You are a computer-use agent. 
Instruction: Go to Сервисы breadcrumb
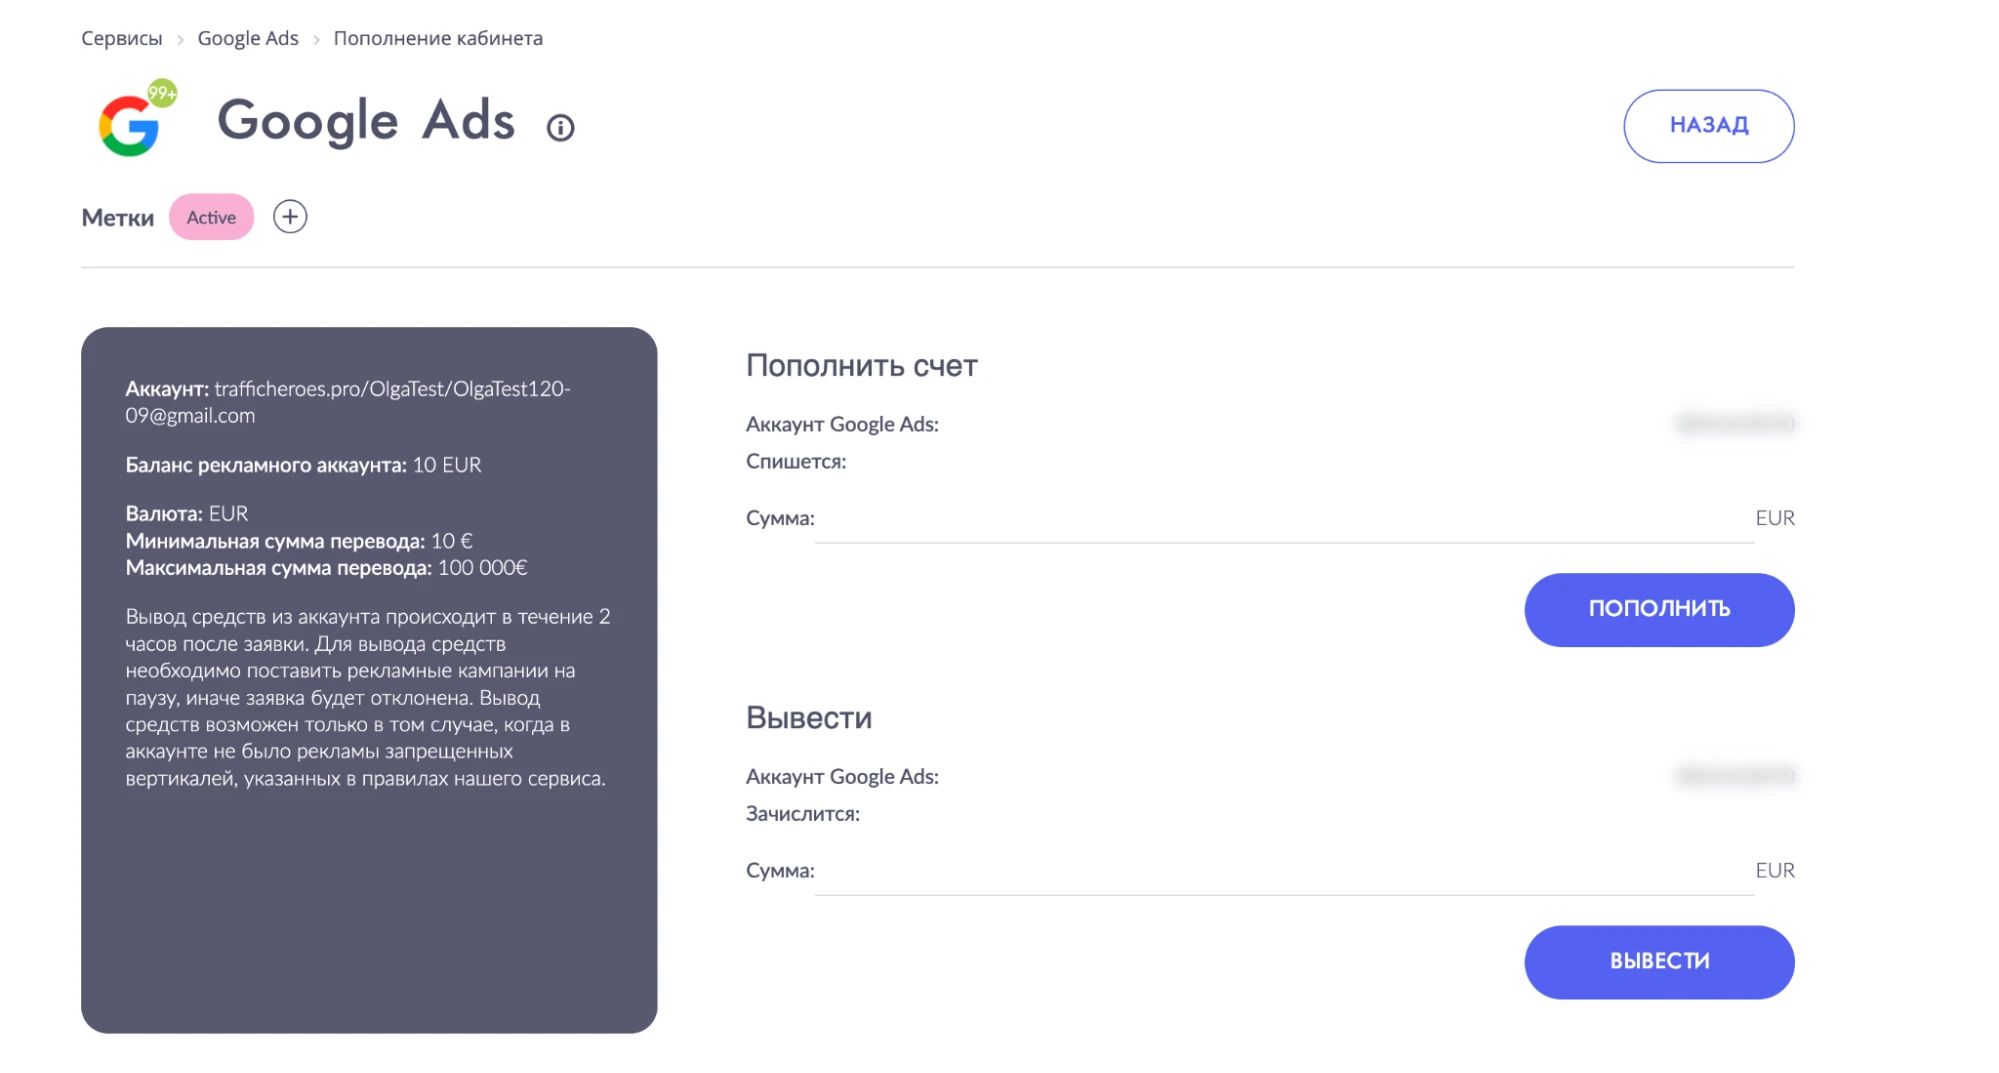[121, 38]
